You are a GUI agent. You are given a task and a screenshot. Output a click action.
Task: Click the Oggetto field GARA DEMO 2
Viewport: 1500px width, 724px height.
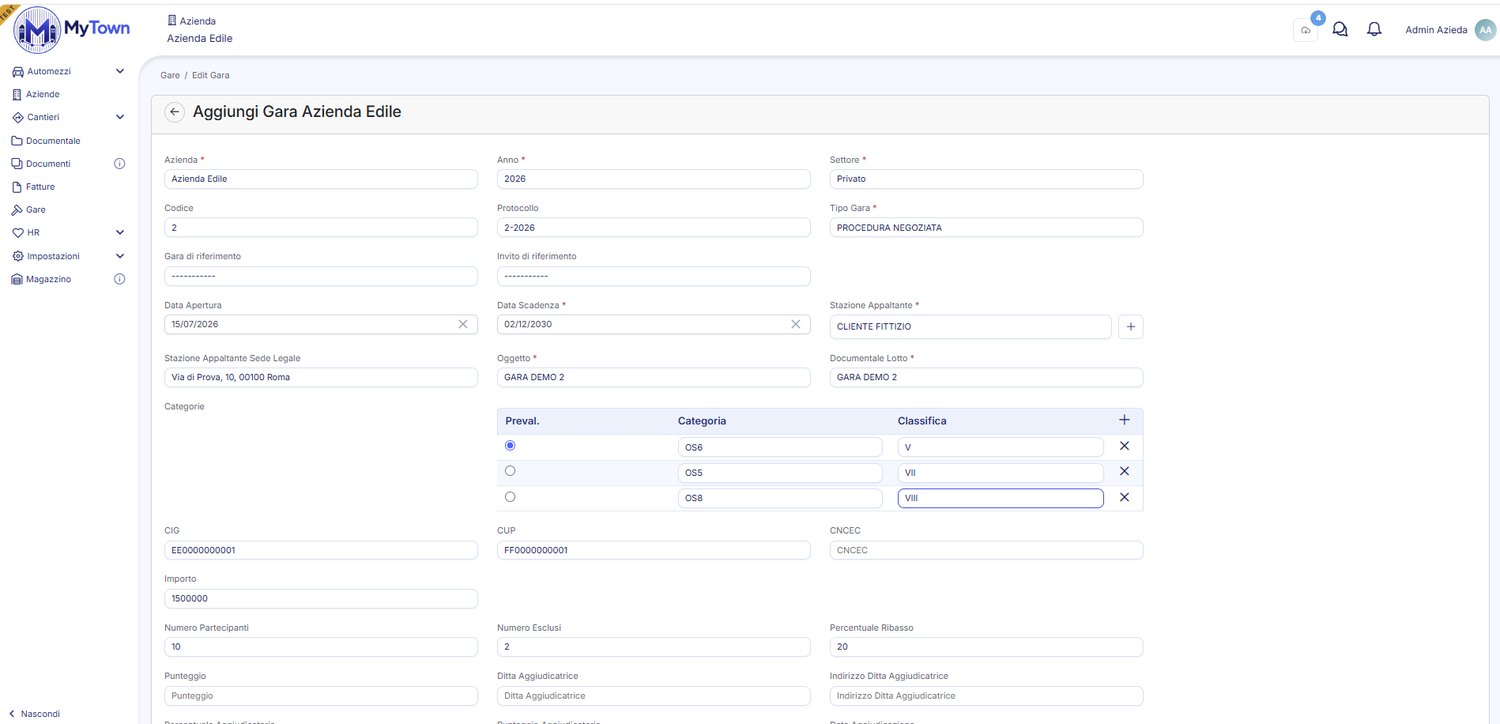pos(654,377)
